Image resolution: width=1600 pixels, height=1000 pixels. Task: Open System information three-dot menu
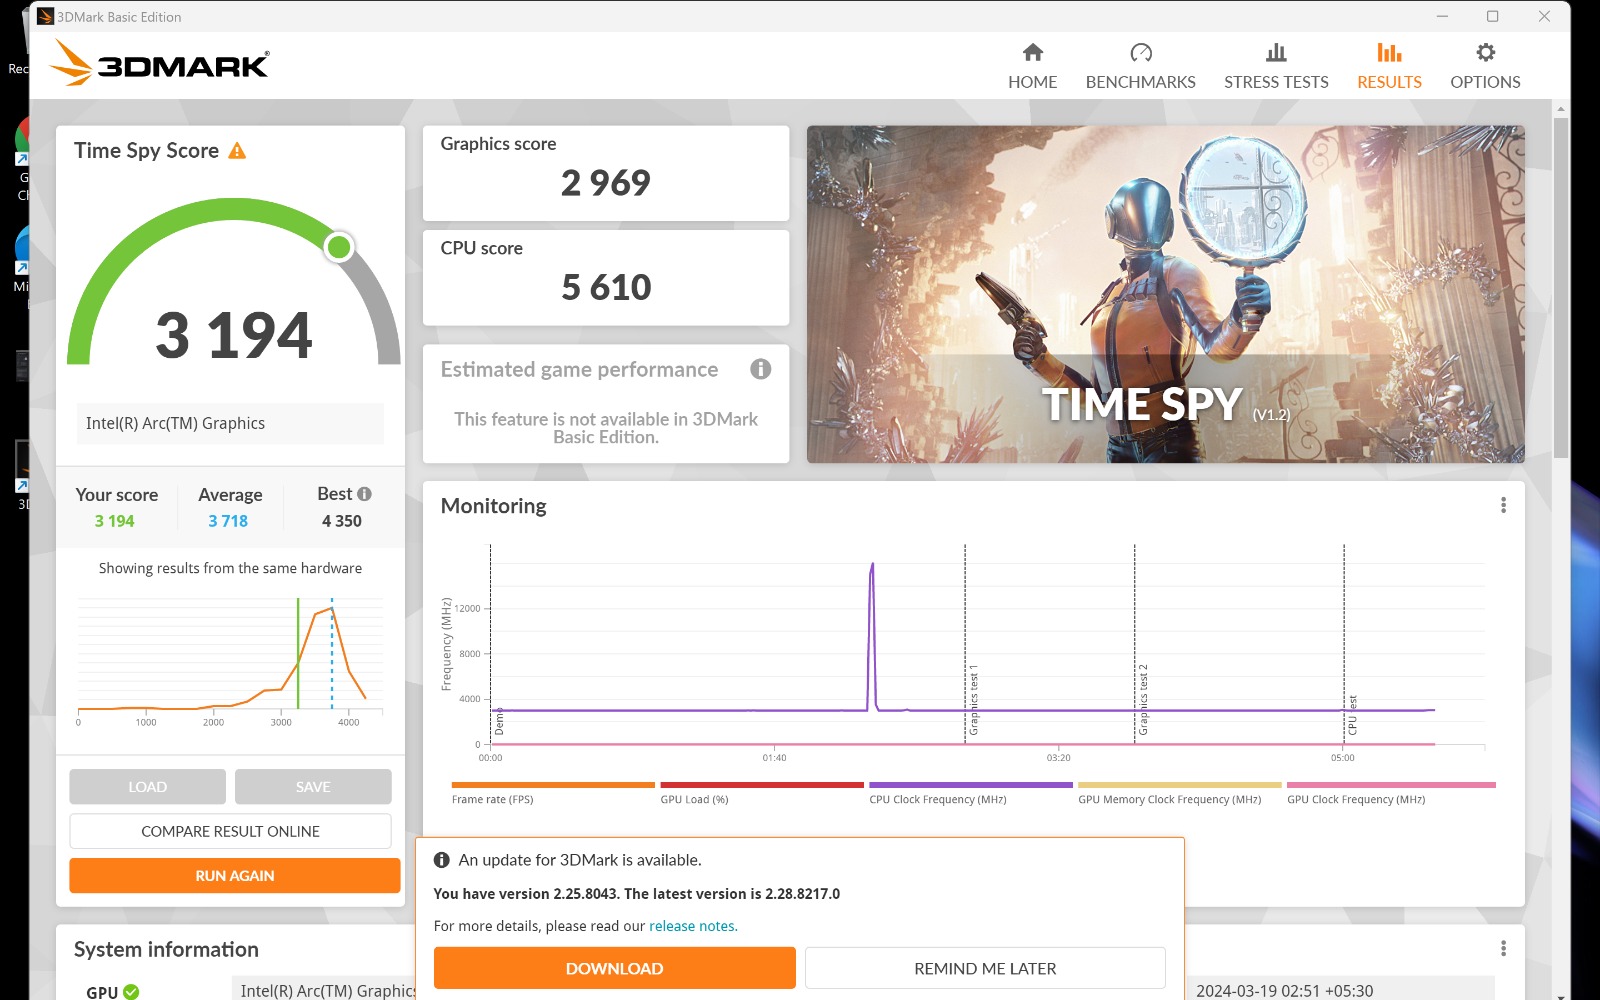(1503, 948)
